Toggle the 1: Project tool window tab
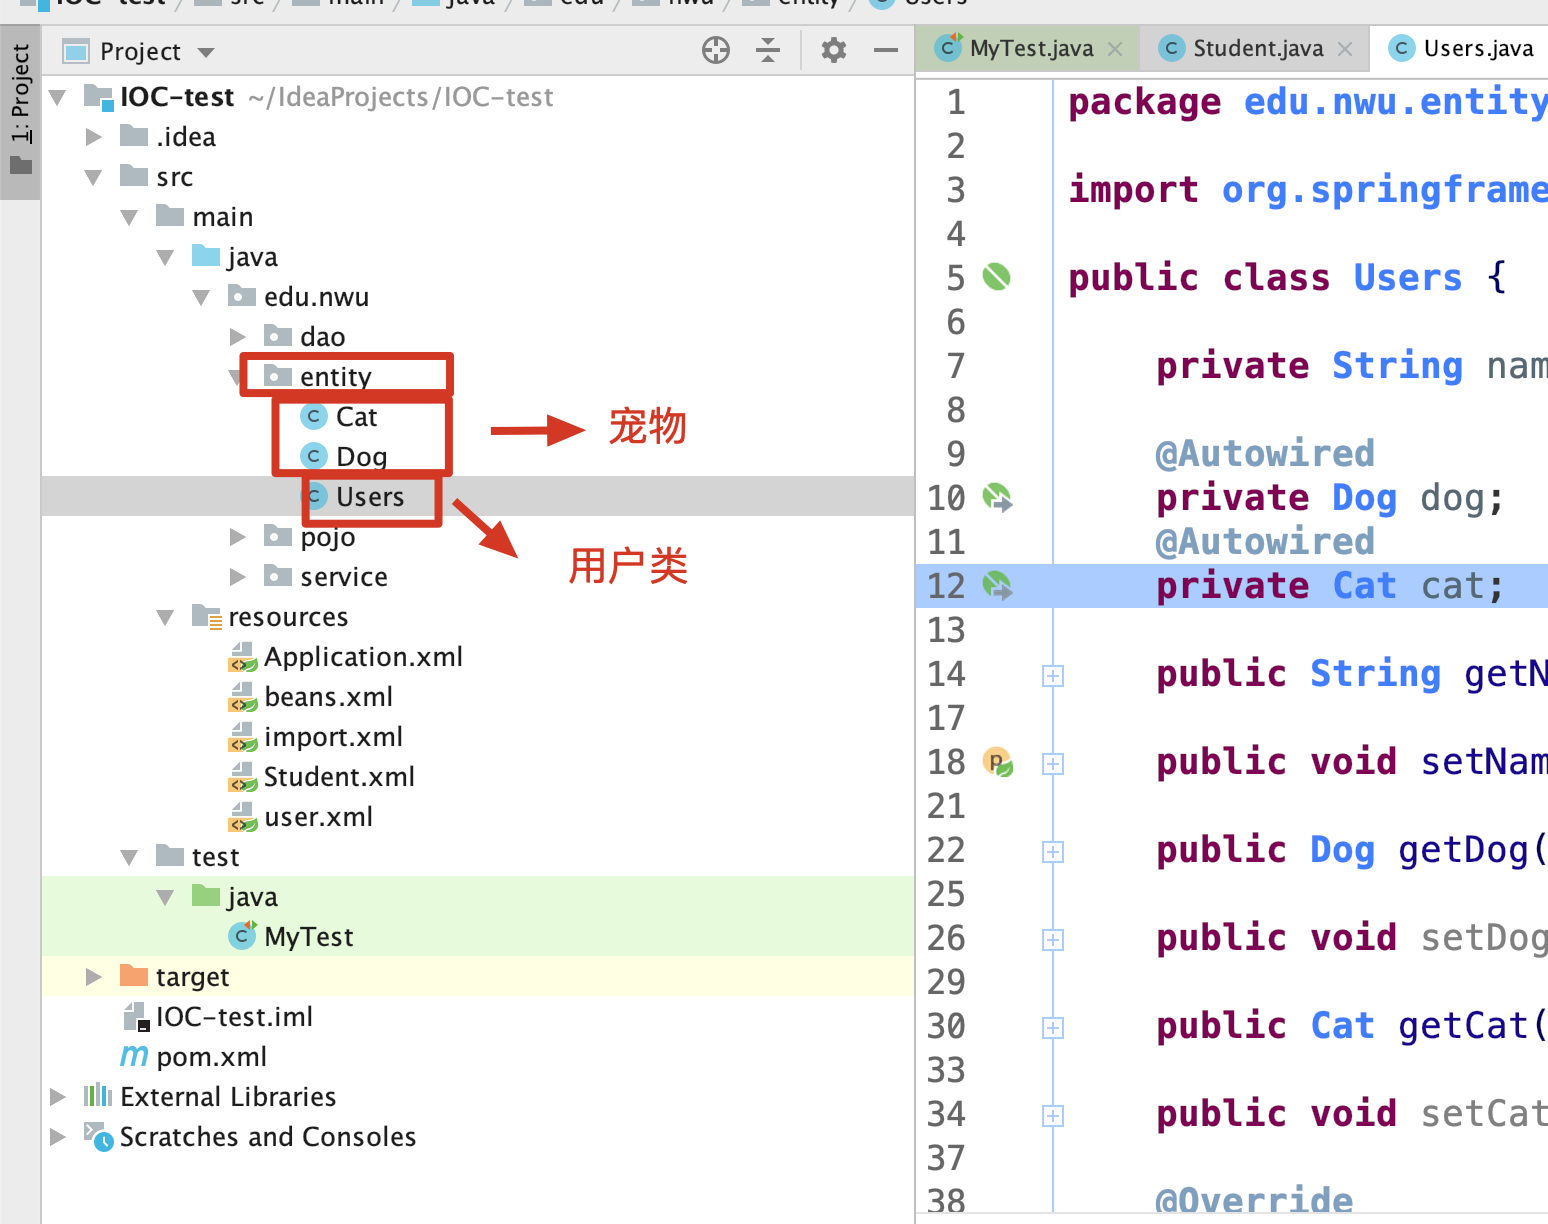The width and height of the screenshot is (1548, 1224). pyautogui.click(x=20, y=112)
